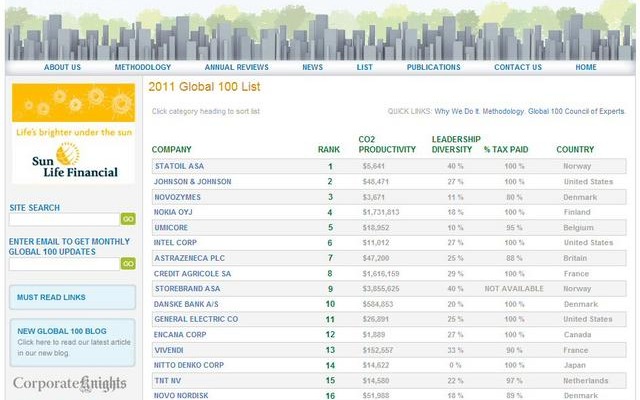Screen dimensions: 640x400
Task: Open the Must Read Links box
Action: (x=72, y=297)
